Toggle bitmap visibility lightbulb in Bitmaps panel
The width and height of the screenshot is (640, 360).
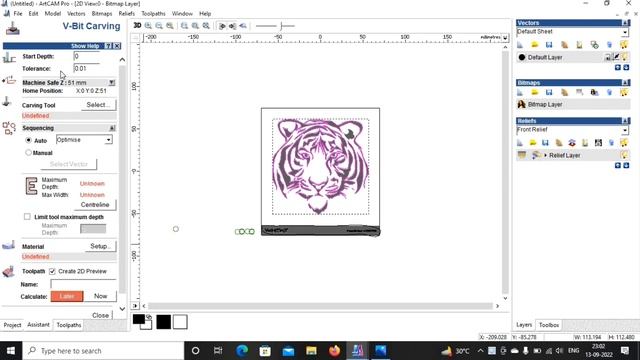coord(624,93)
